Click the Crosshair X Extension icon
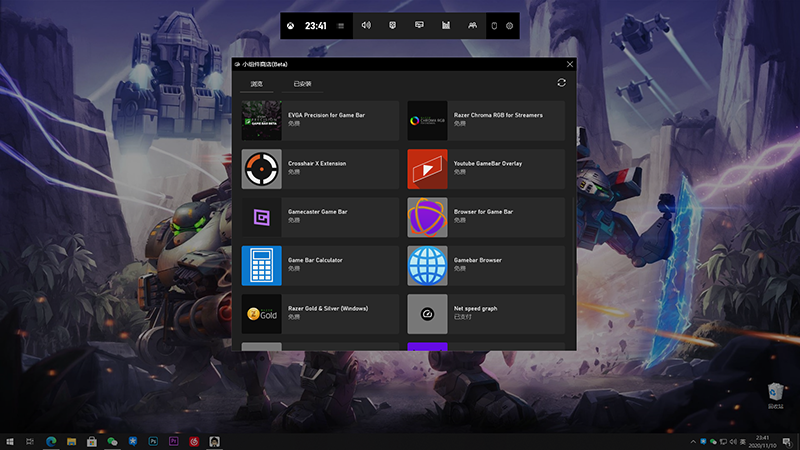800x450 pixels. tap(262, 169)
